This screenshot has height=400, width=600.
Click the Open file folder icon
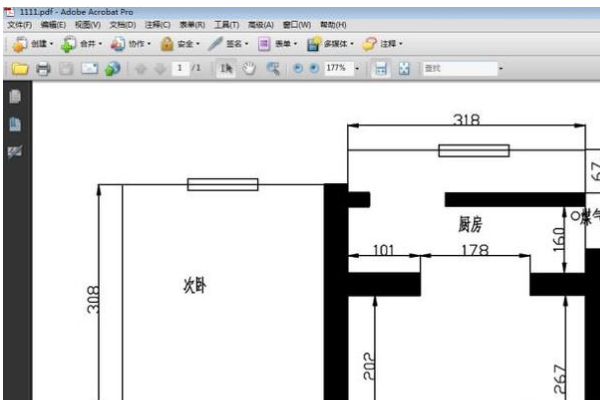pyautogui.click(x=19, y=69)
